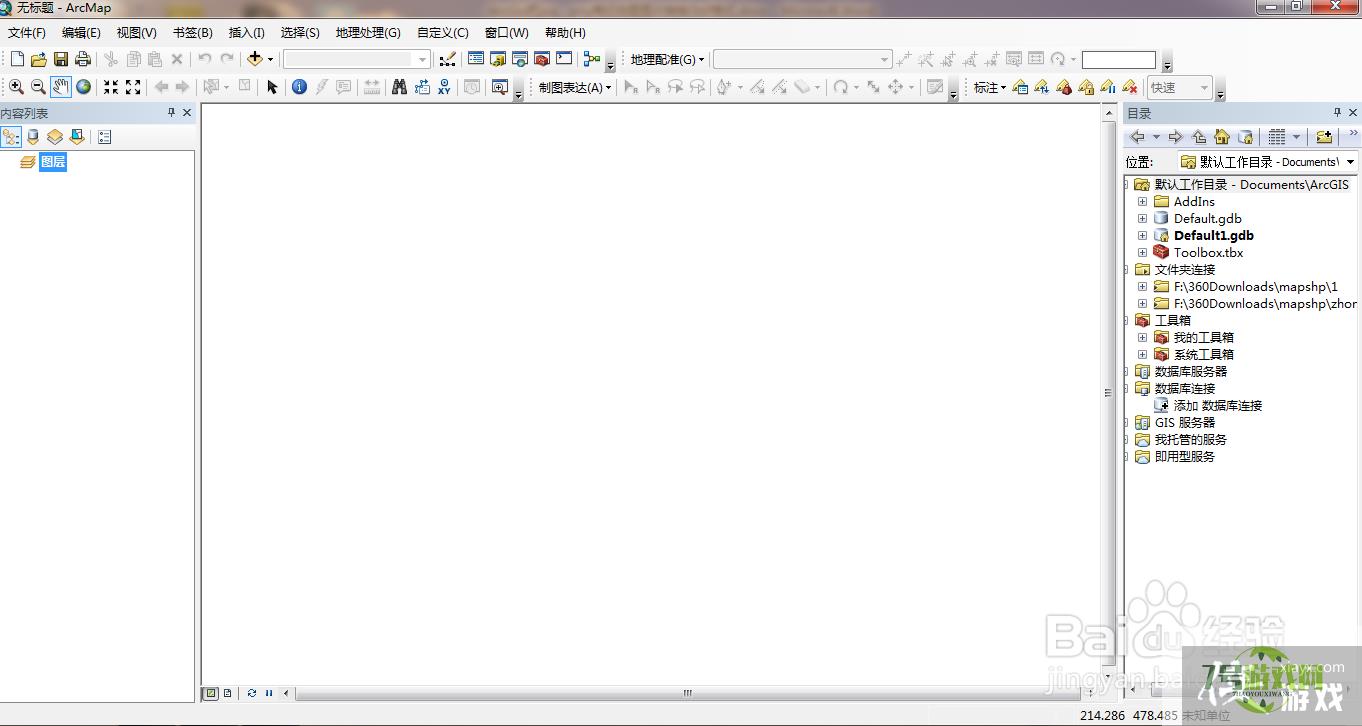Open the Georeferencing layer dropdown
The width and height of the screenshot is (1362, 726).
(884, 59)
